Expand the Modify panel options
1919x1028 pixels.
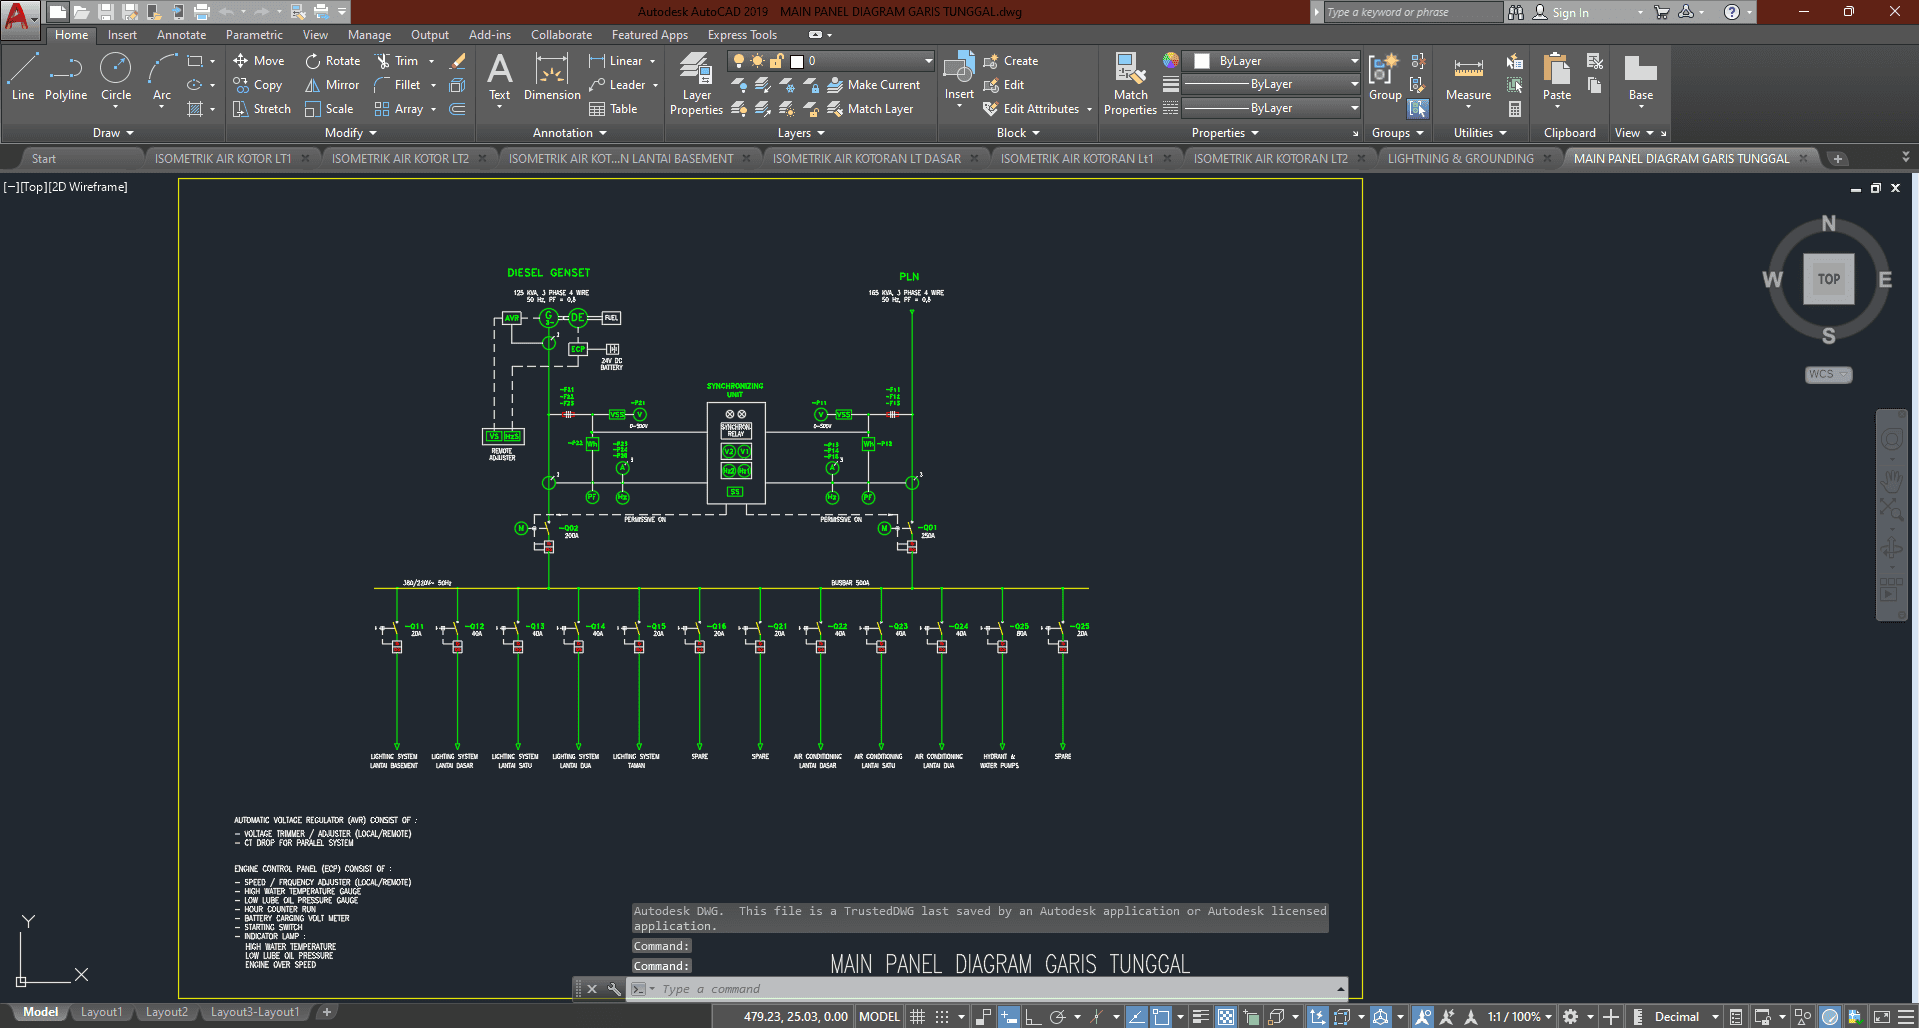point(350,133)
